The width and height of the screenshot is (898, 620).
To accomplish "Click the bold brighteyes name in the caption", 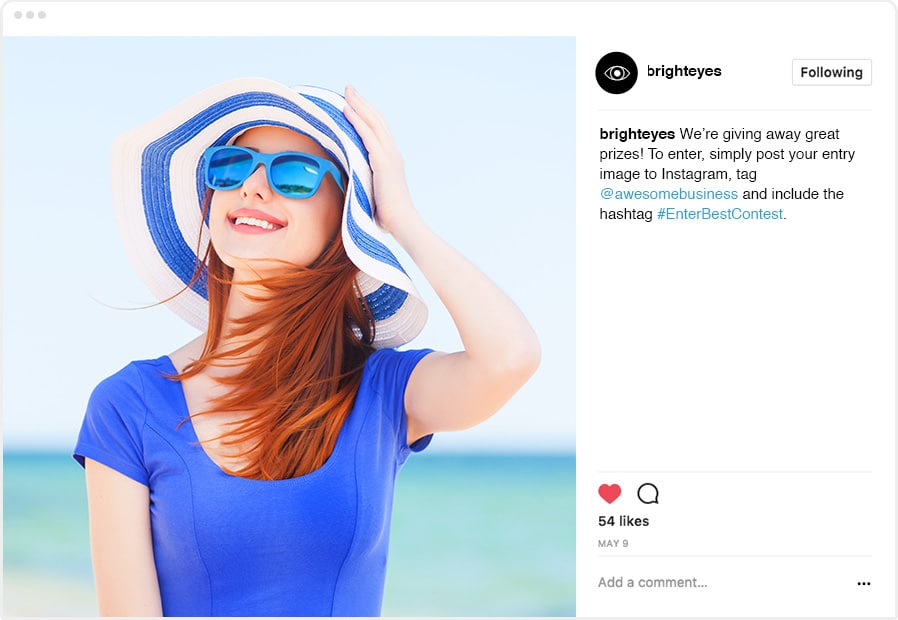I will [637, 134].
